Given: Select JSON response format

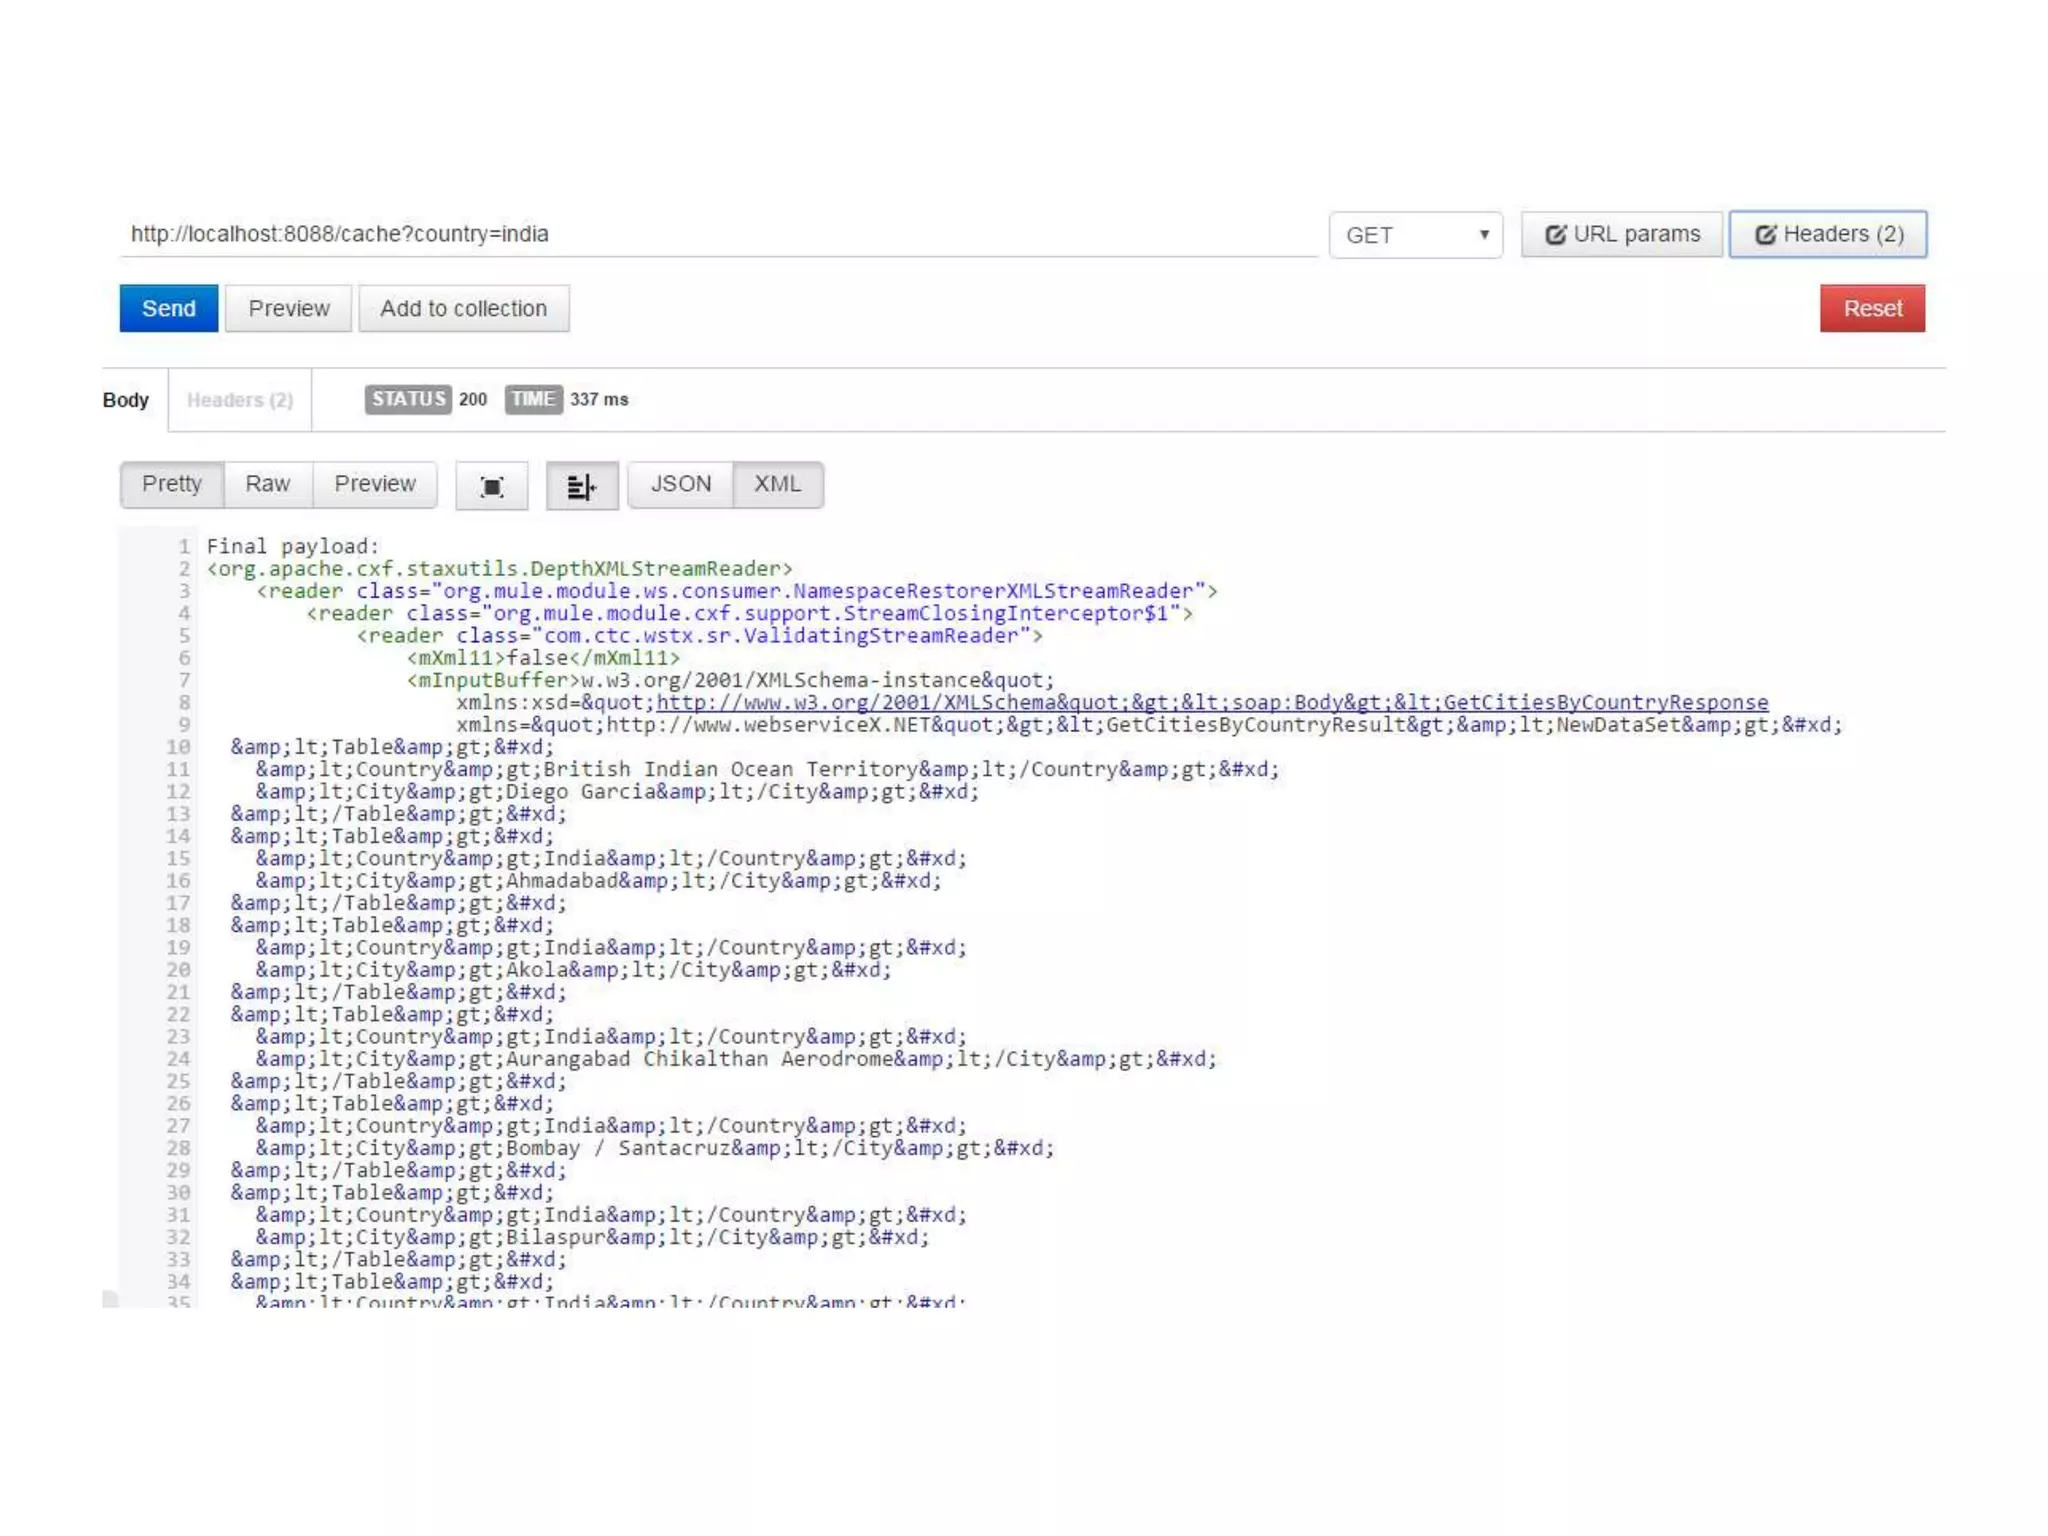Looking at the screenshot, I should 680,484.
